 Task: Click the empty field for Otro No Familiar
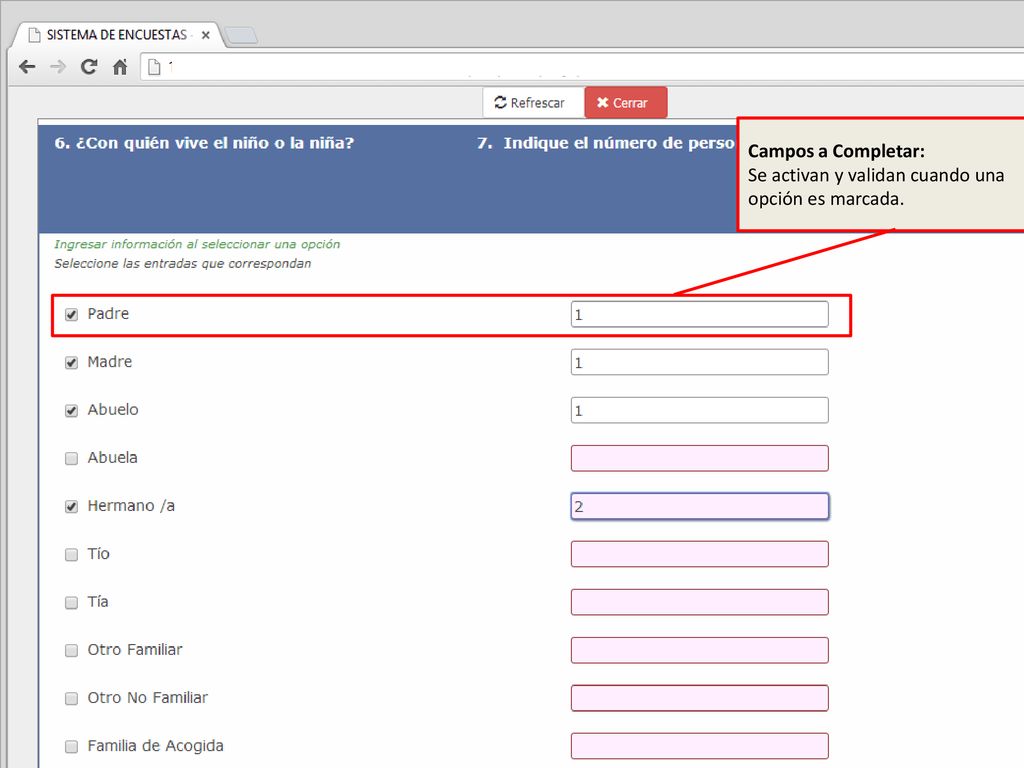coord(699,698)
